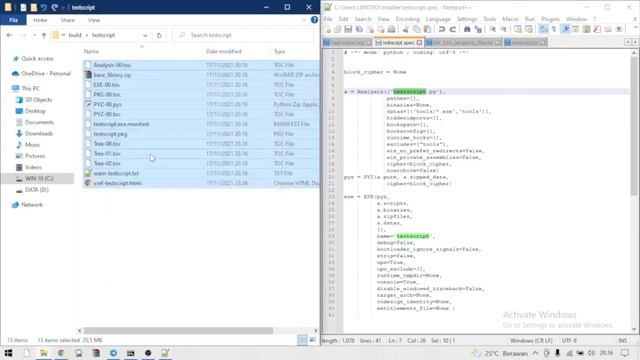This screenshot has height=360, width=640.
Task: Expand the Explorer ribbon with the chevron
Action: (304, 20)
